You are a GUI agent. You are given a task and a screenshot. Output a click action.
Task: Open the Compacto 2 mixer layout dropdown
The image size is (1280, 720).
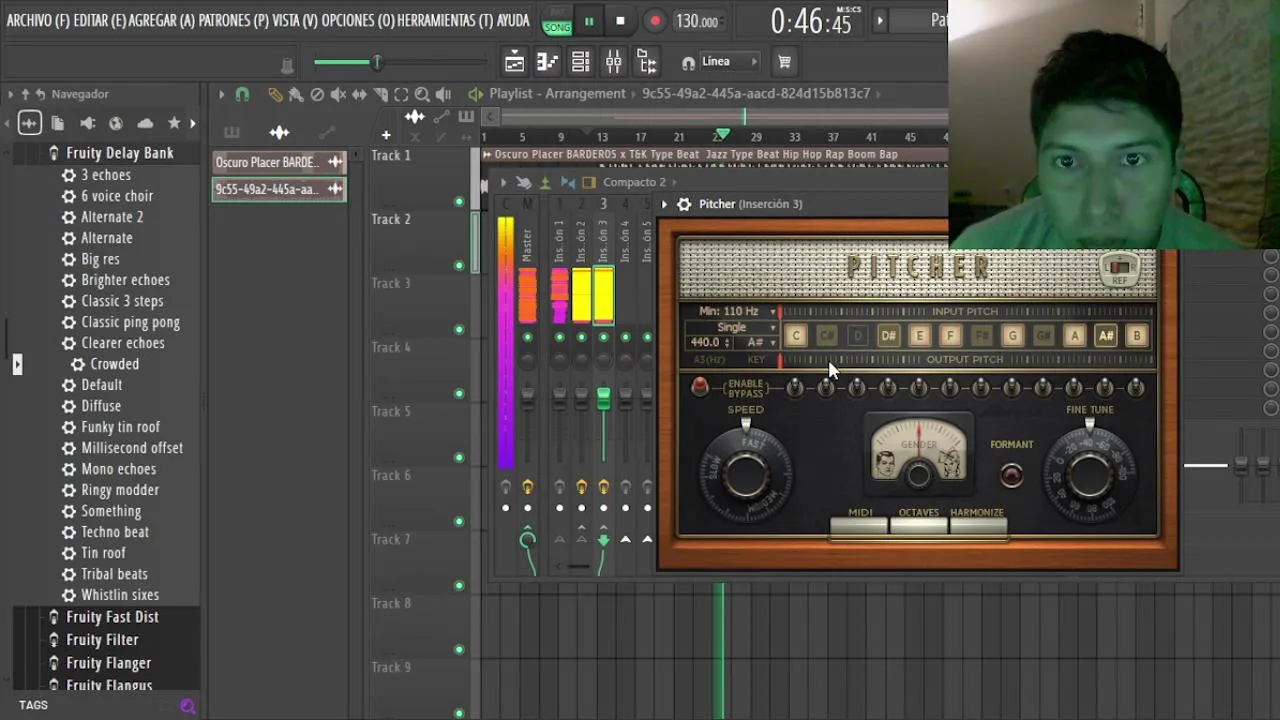(x=640, y=182)
